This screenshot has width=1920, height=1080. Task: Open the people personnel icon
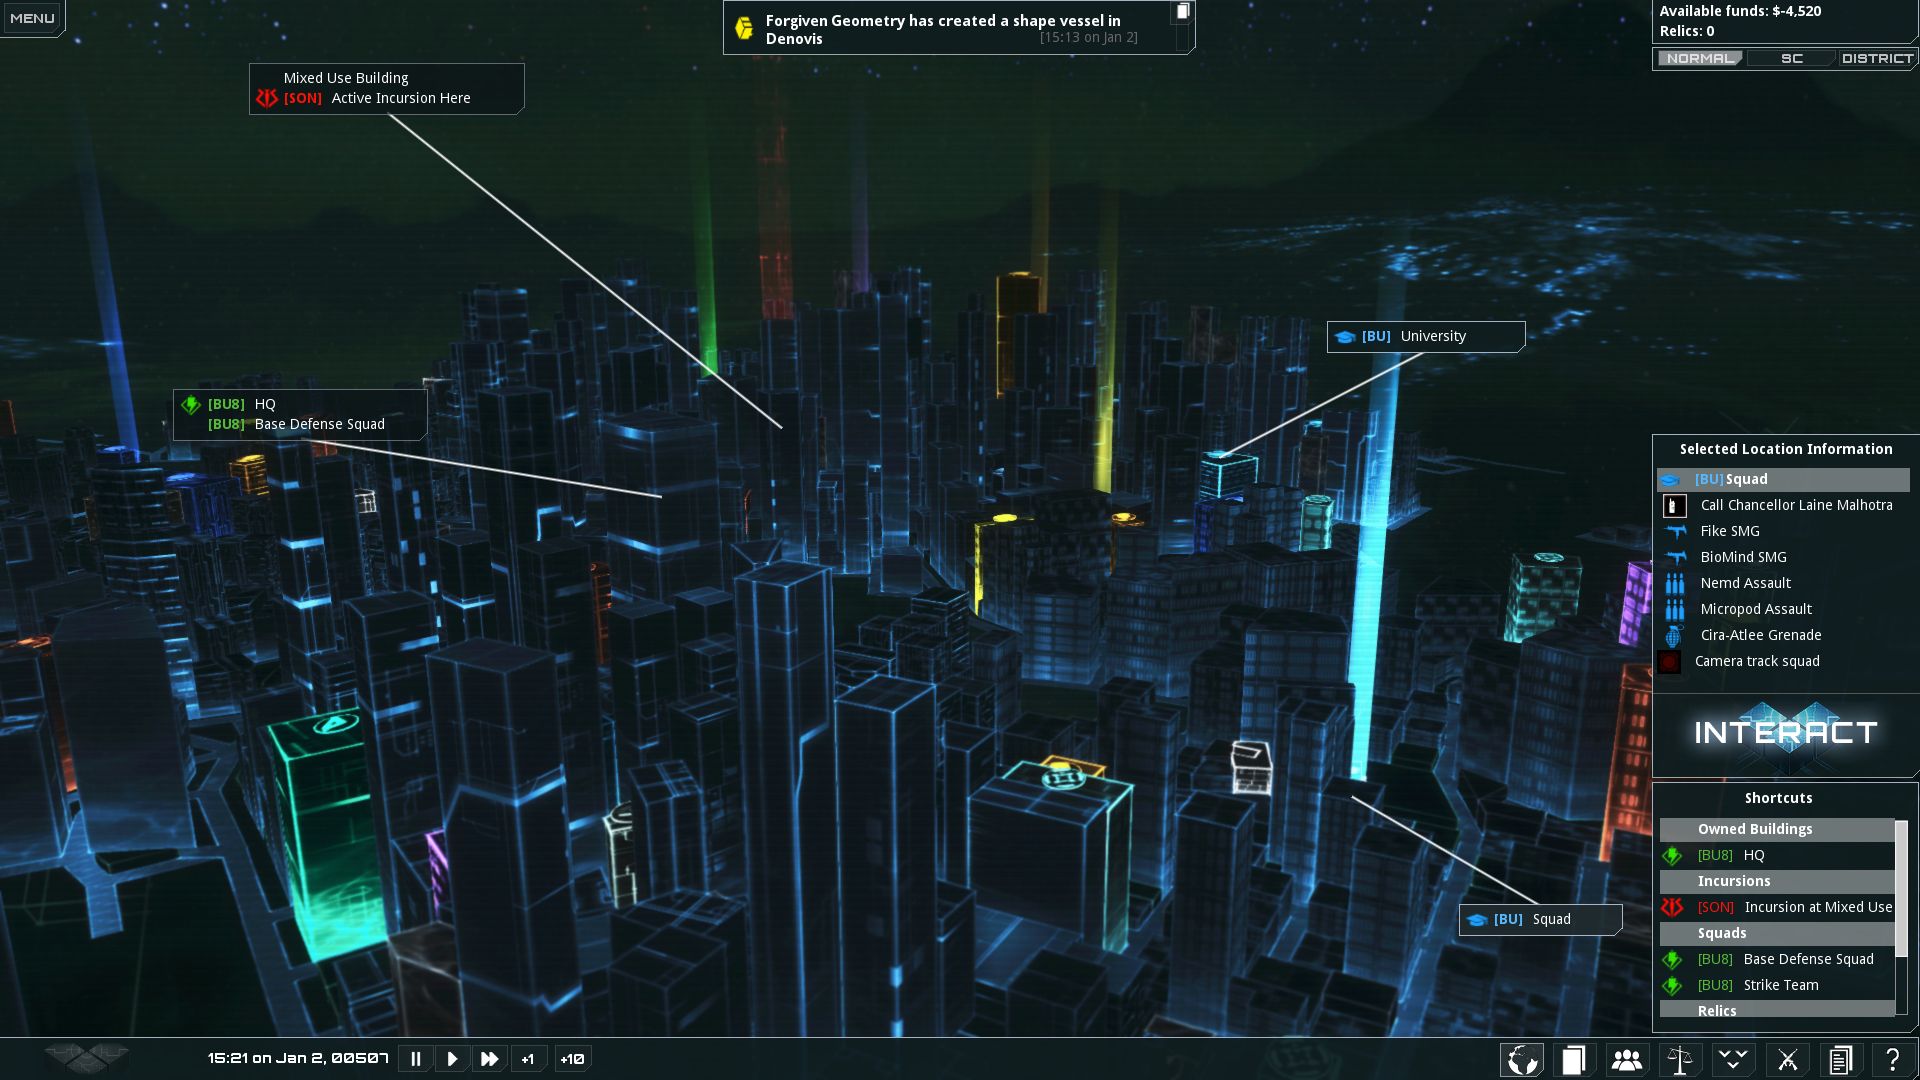[1627, 1060]
